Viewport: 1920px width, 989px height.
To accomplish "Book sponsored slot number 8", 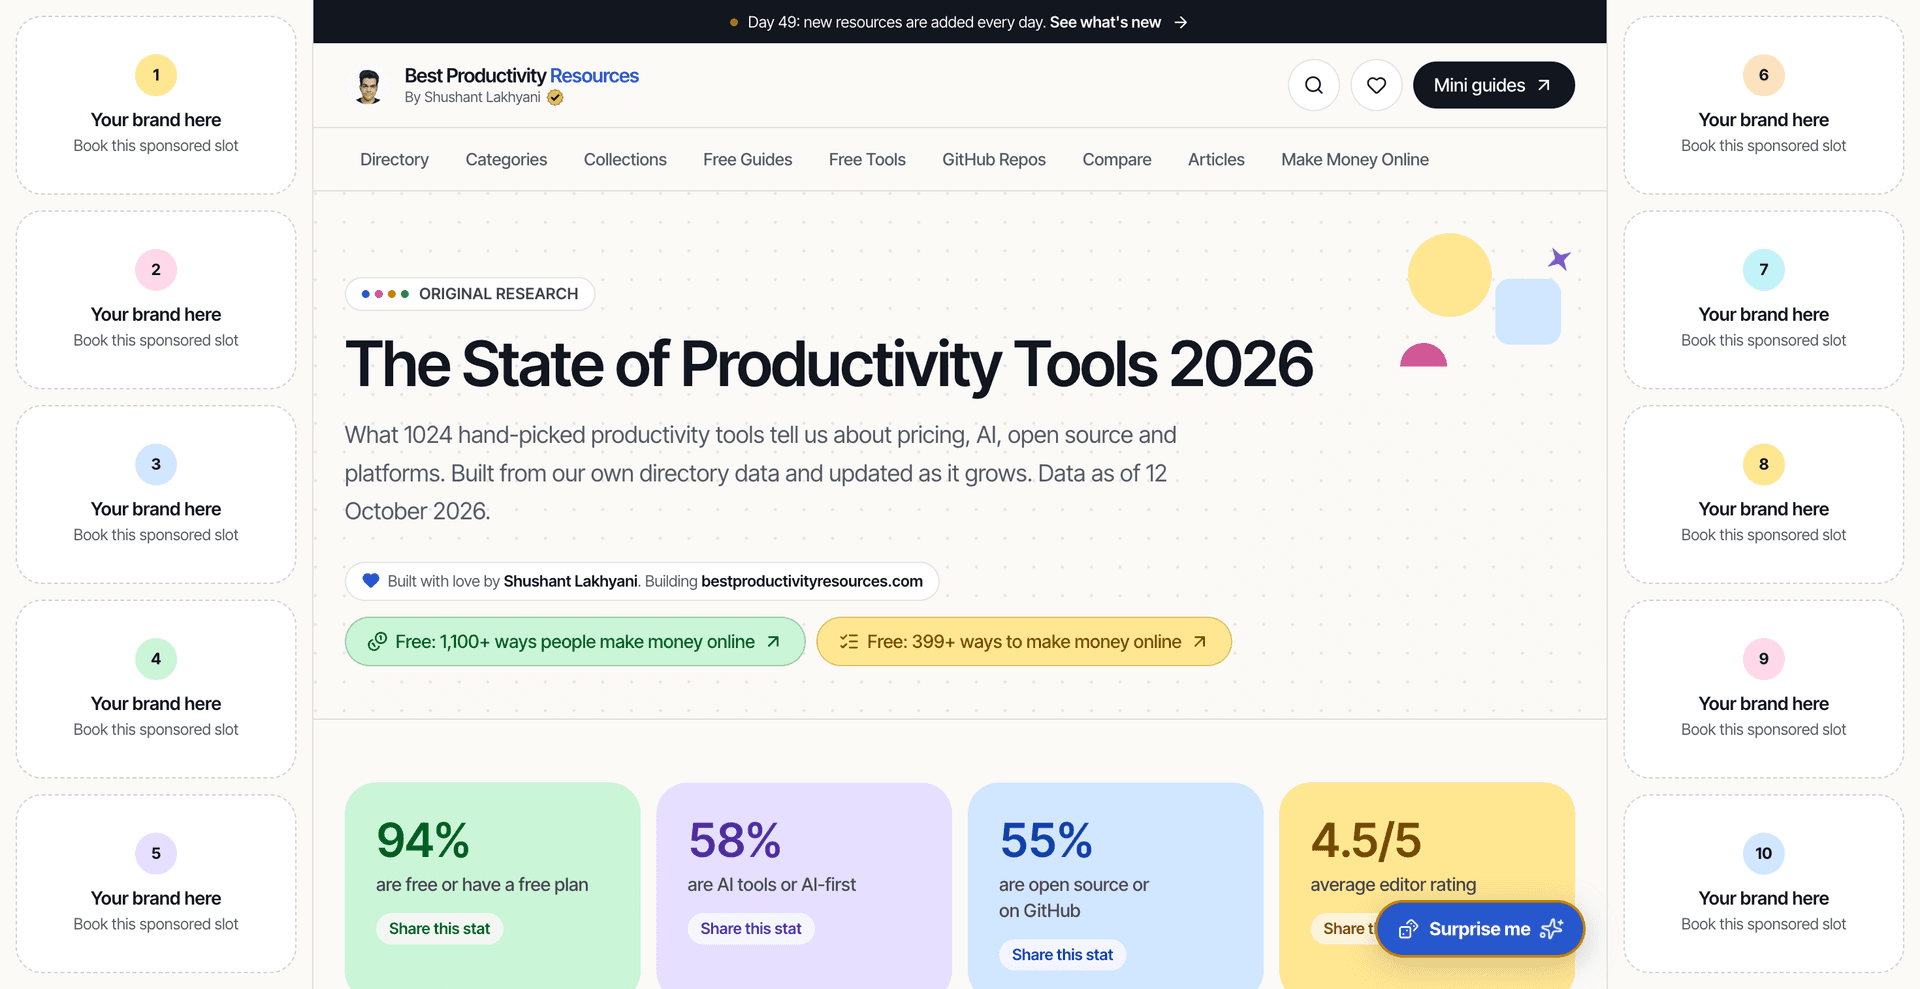I will coord(1764,495).
